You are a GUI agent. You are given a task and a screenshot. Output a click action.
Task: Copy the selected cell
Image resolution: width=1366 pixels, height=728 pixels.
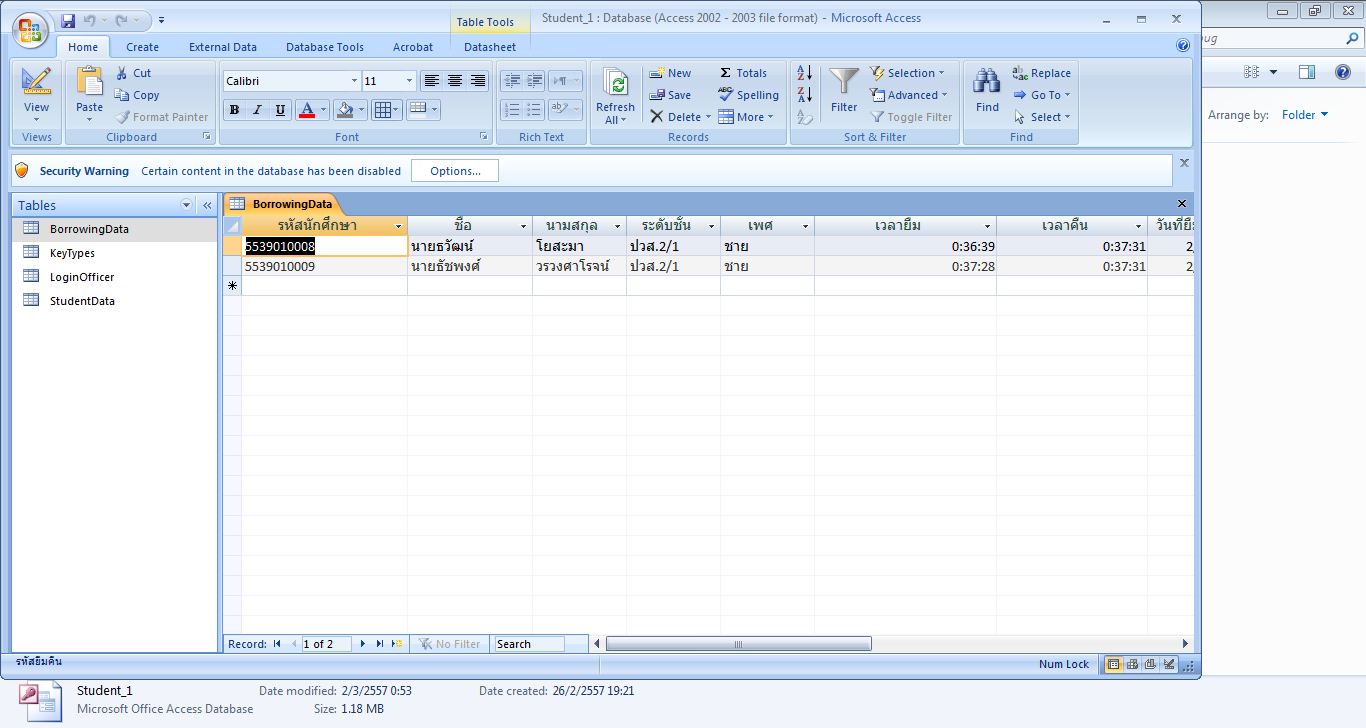click(x=137, y=95)
